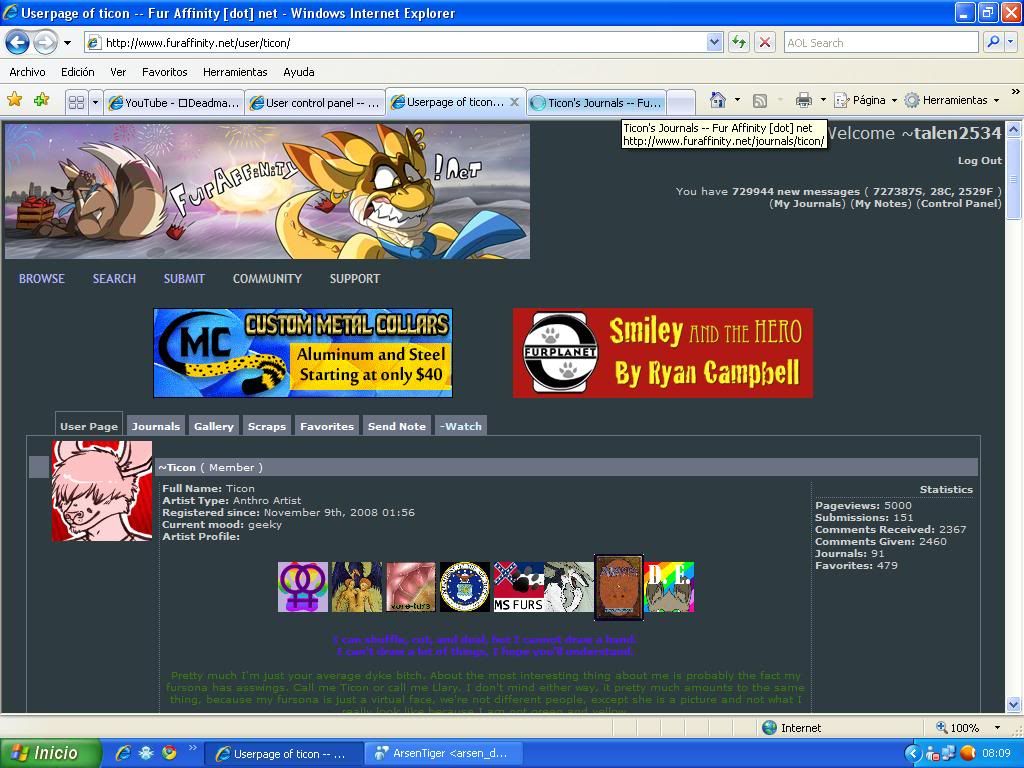Show Quick Tabs thumbnail view
1024x768 pixels.
pyautogui.click(x=76, y=103)
